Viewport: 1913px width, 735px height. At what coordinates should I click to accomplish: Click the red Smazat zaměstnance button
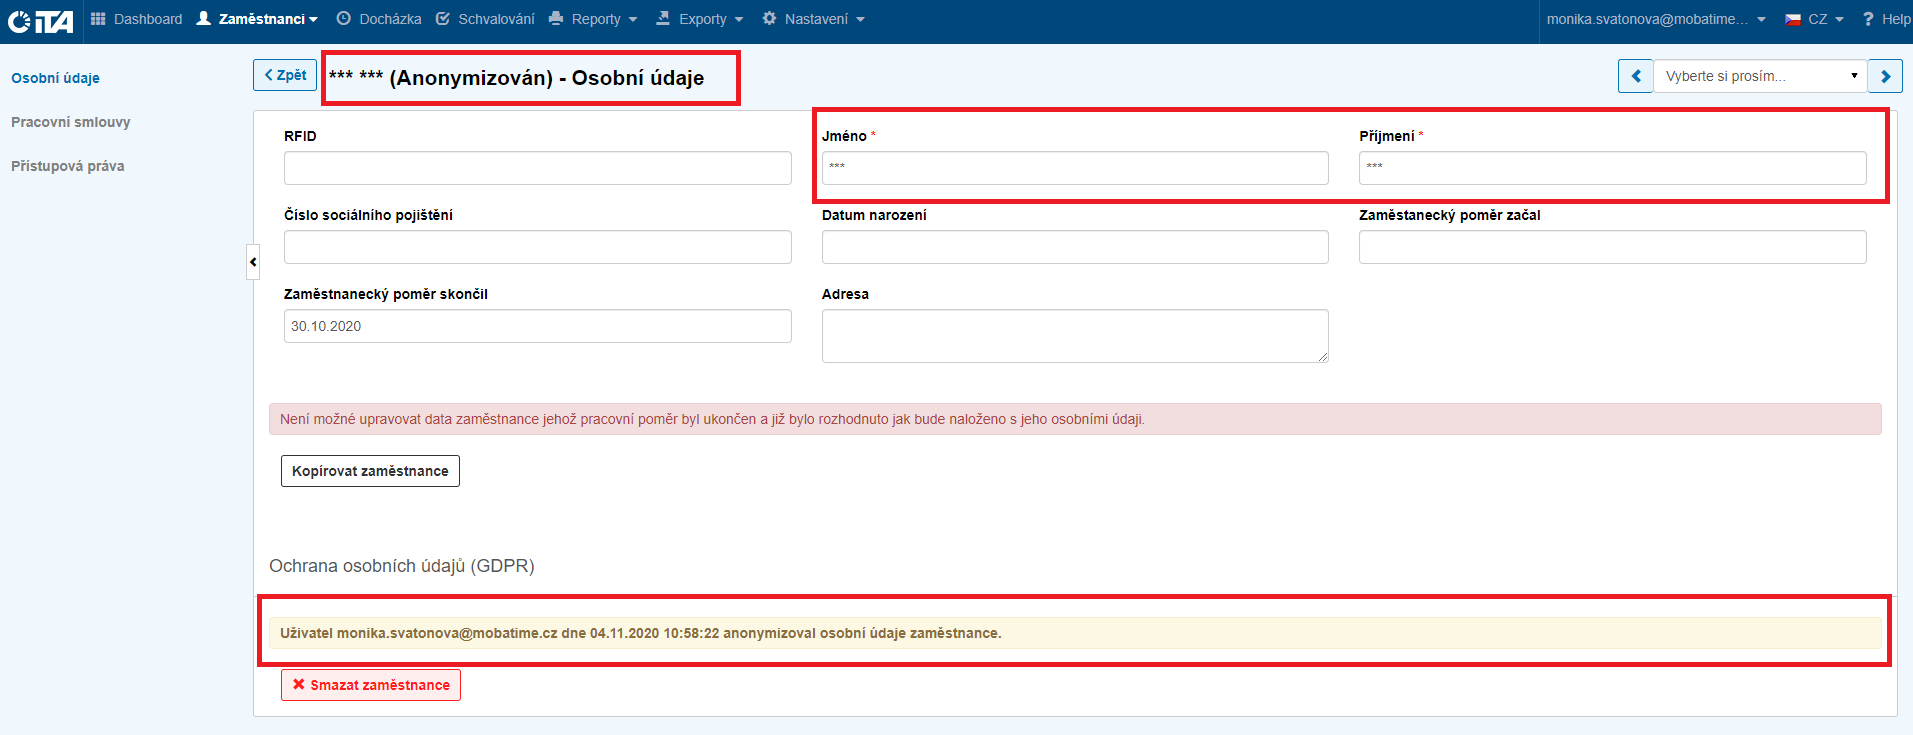pos(371,685)
